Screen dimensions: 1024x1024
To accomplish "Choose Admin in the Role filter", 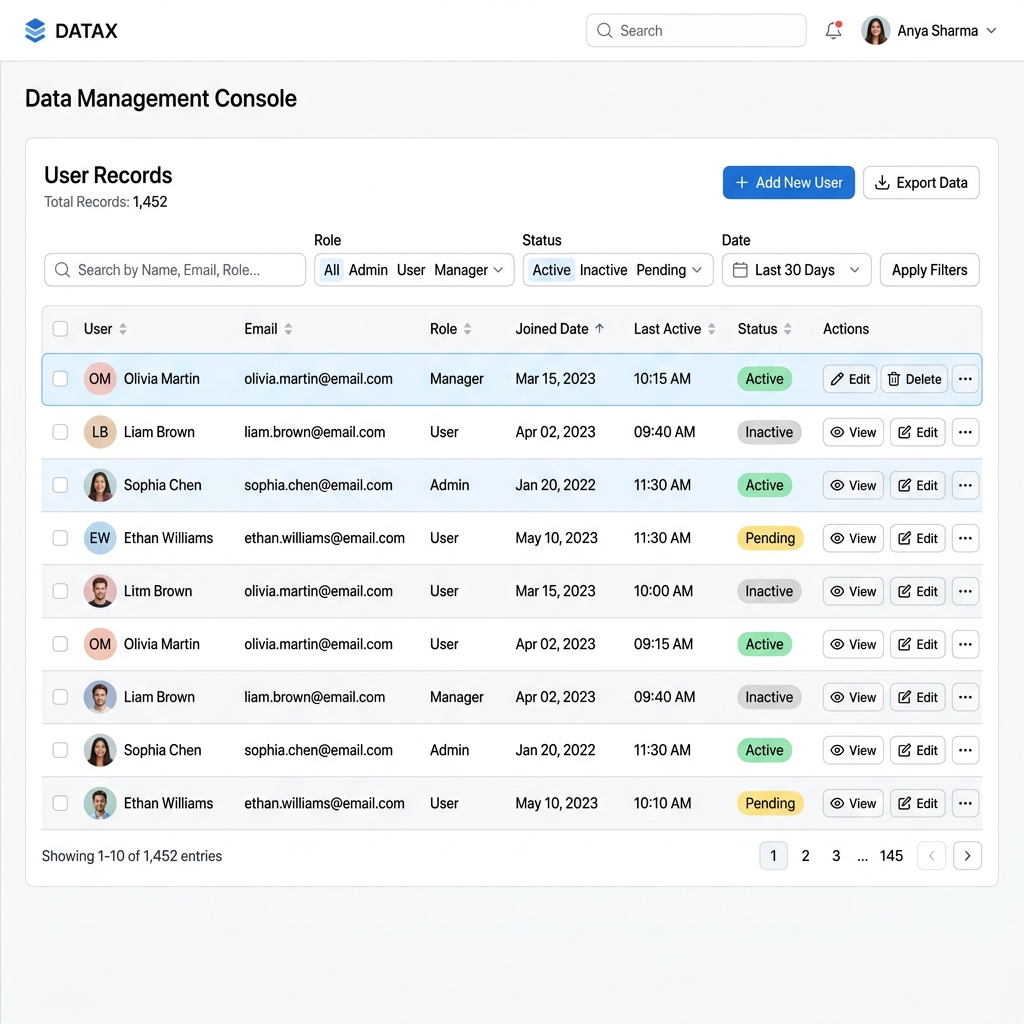I will (x=368, y=270).
